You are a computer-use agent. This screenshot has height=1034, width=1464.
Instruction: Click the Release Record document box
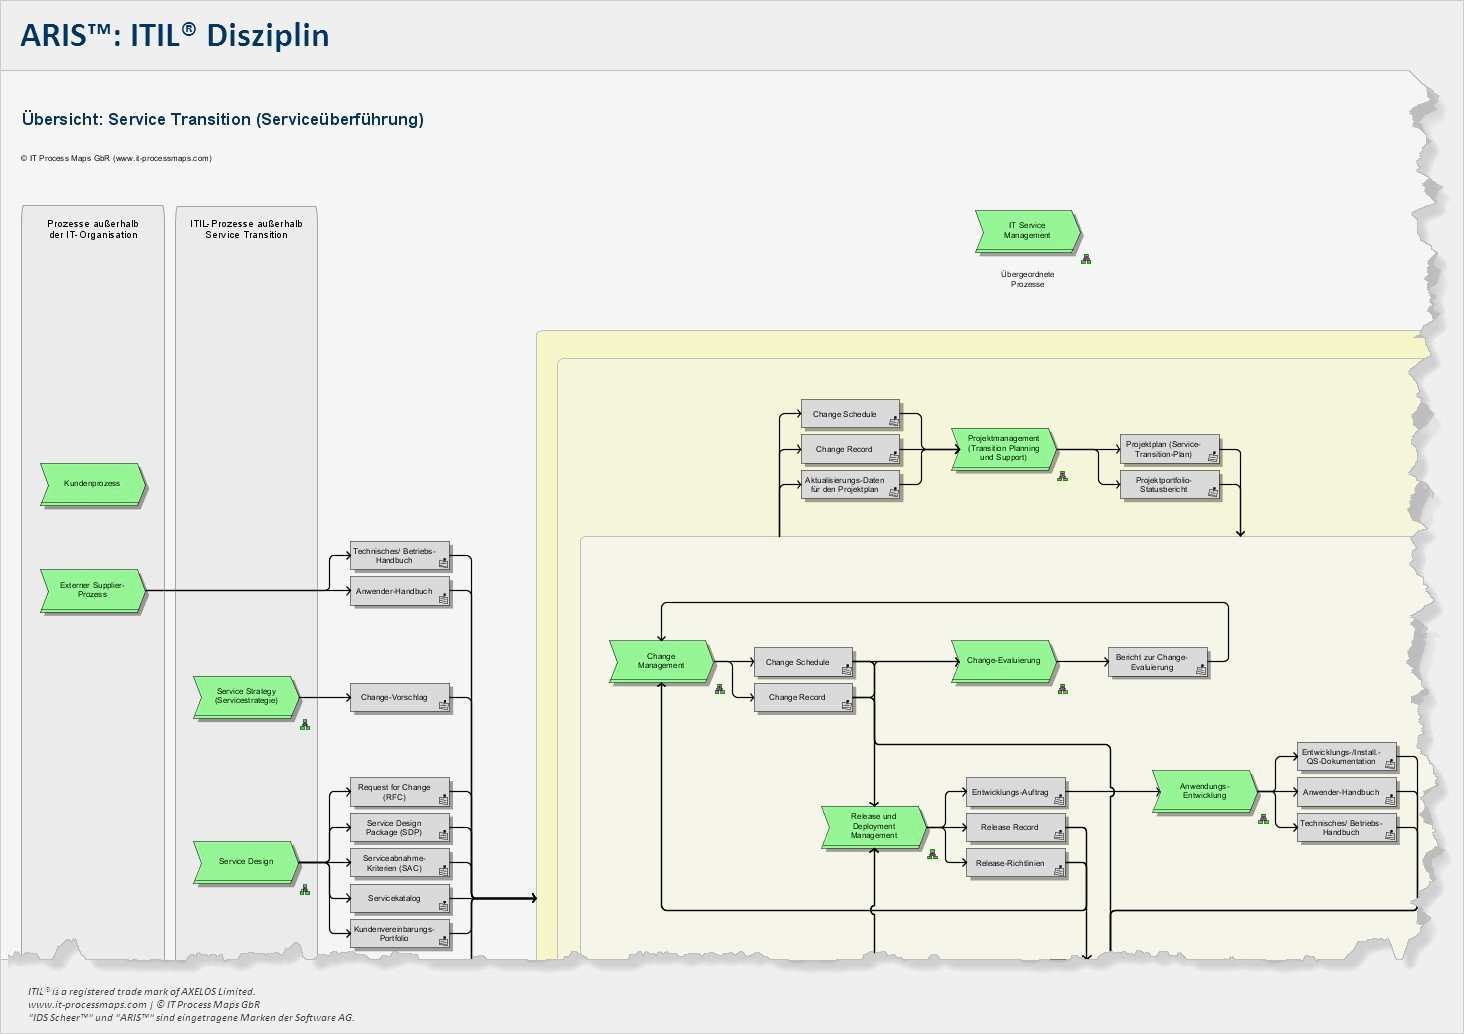coord(1016,828)
